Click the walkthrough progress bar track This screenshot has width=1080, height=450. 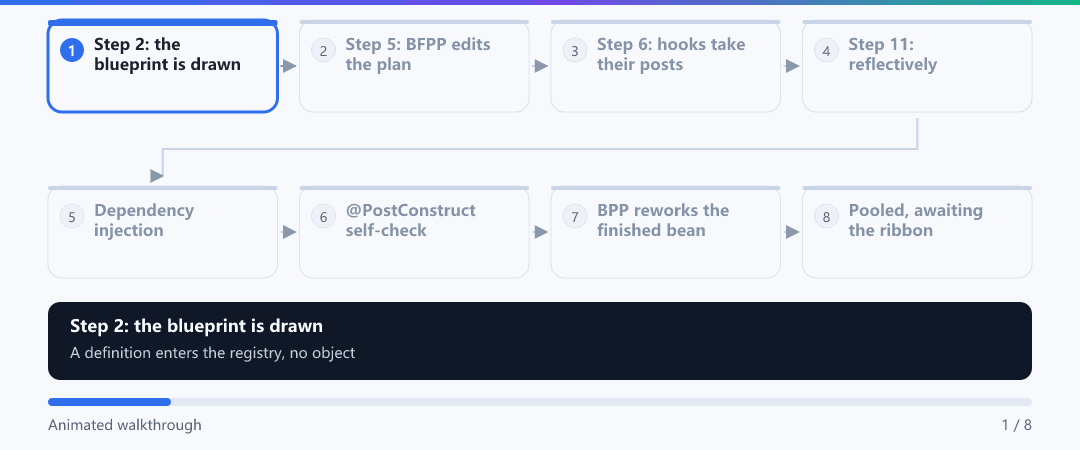(x=540, y=402)
